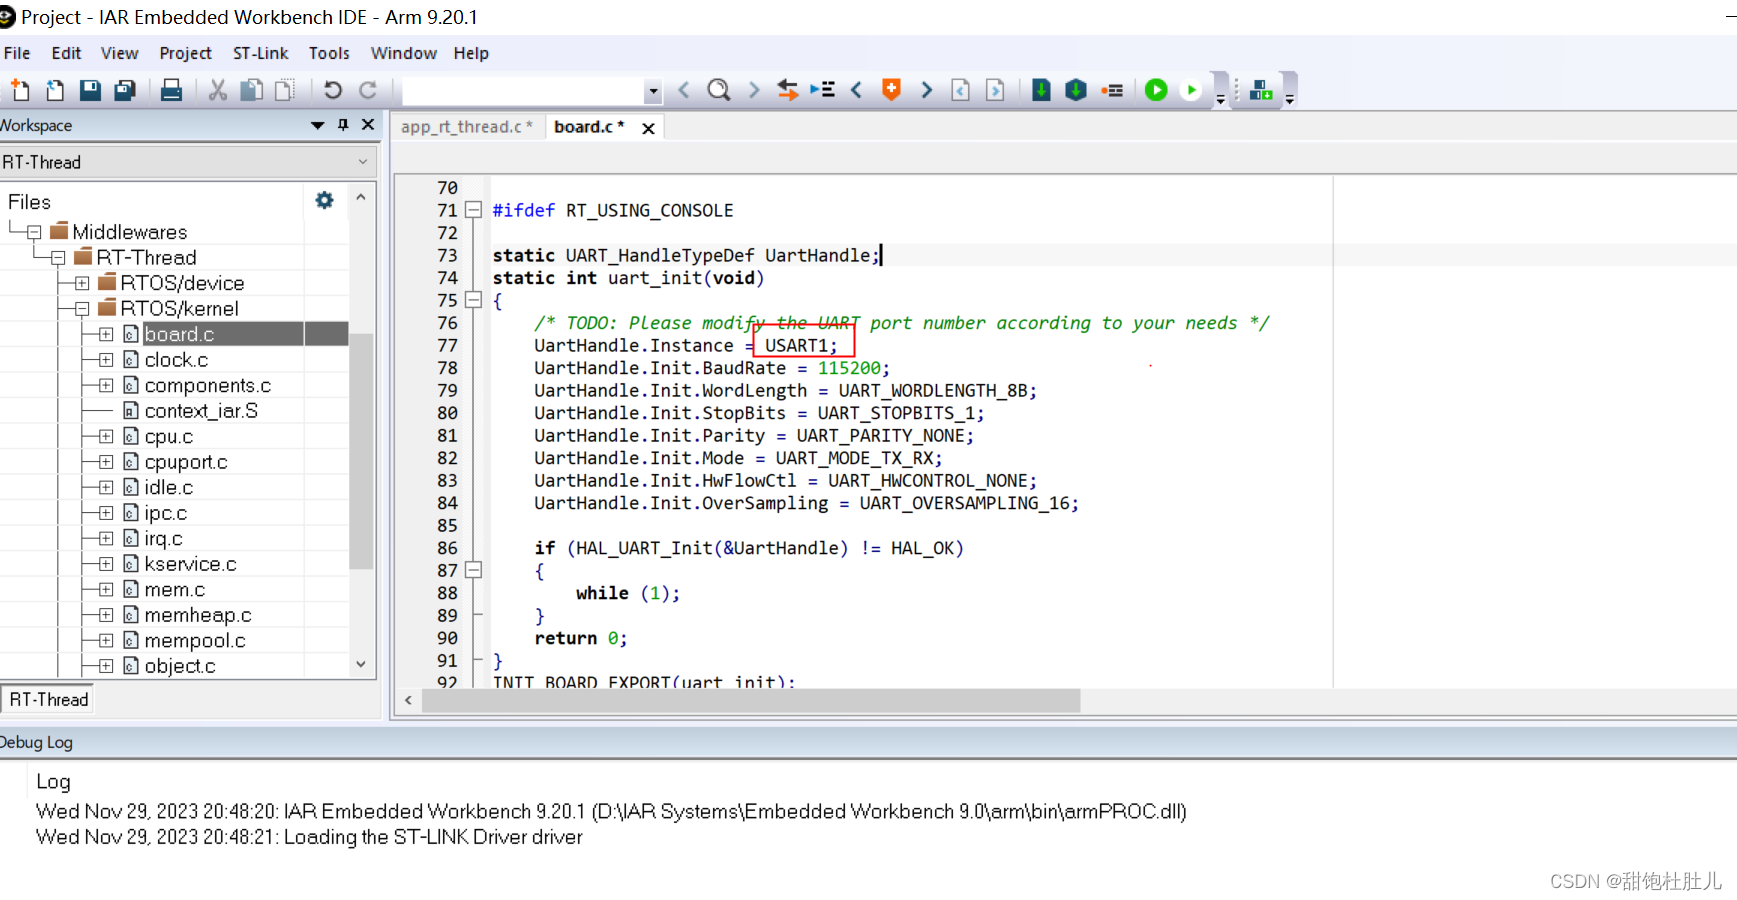
Task: Print the current document
Action: (x=171, y=90)
